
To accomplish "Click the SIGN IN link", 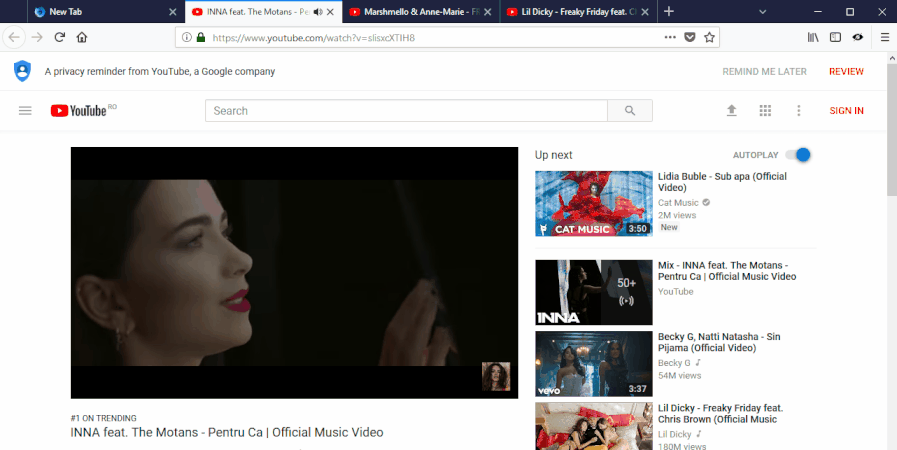I will pyautogui.click(x=846, y=111).
